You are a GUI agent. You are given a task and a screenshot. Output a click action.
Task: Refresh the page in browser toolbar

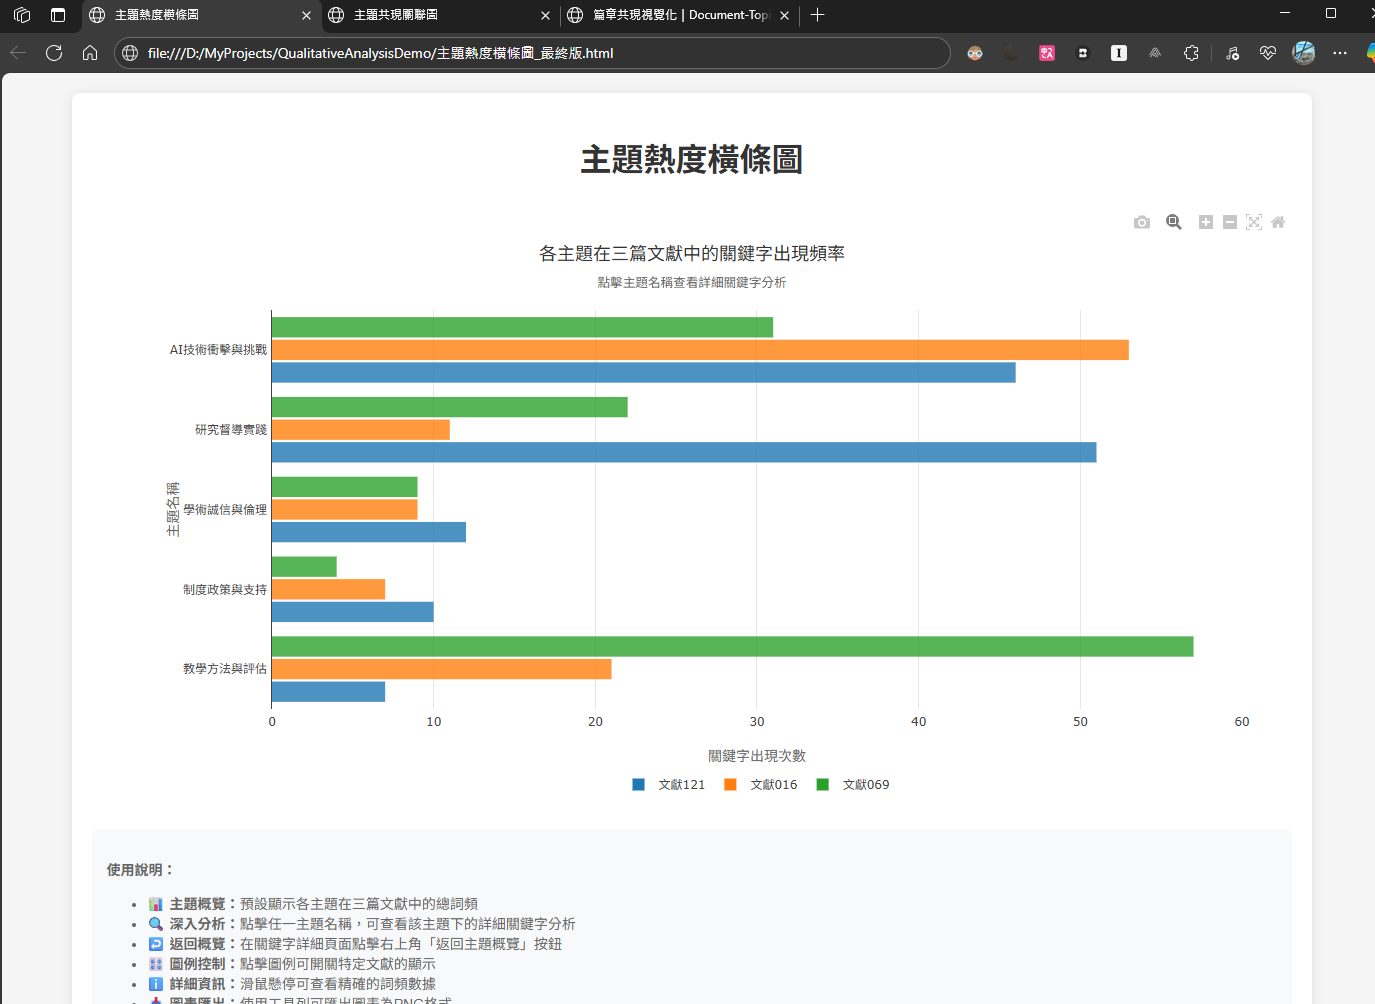pyautogui.click(x=54, y=53)
